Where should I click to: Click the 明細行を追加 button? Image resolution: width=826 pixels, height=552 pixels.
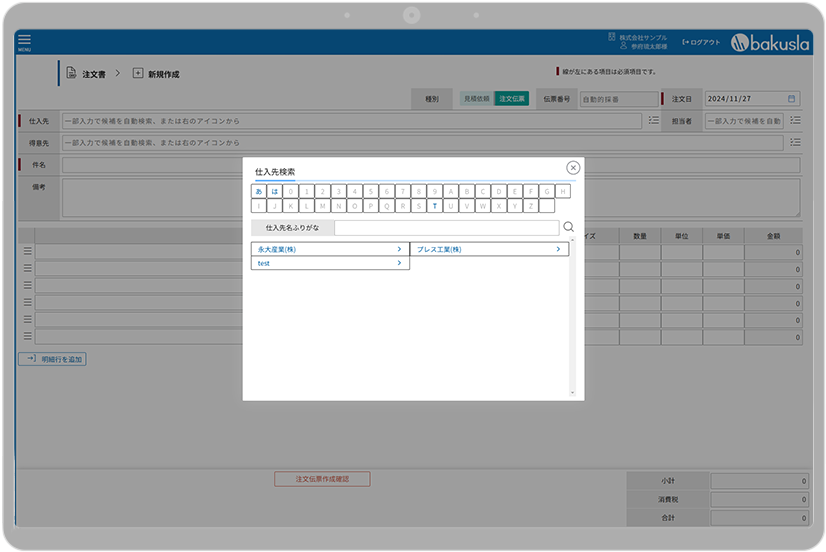point(52,358)
